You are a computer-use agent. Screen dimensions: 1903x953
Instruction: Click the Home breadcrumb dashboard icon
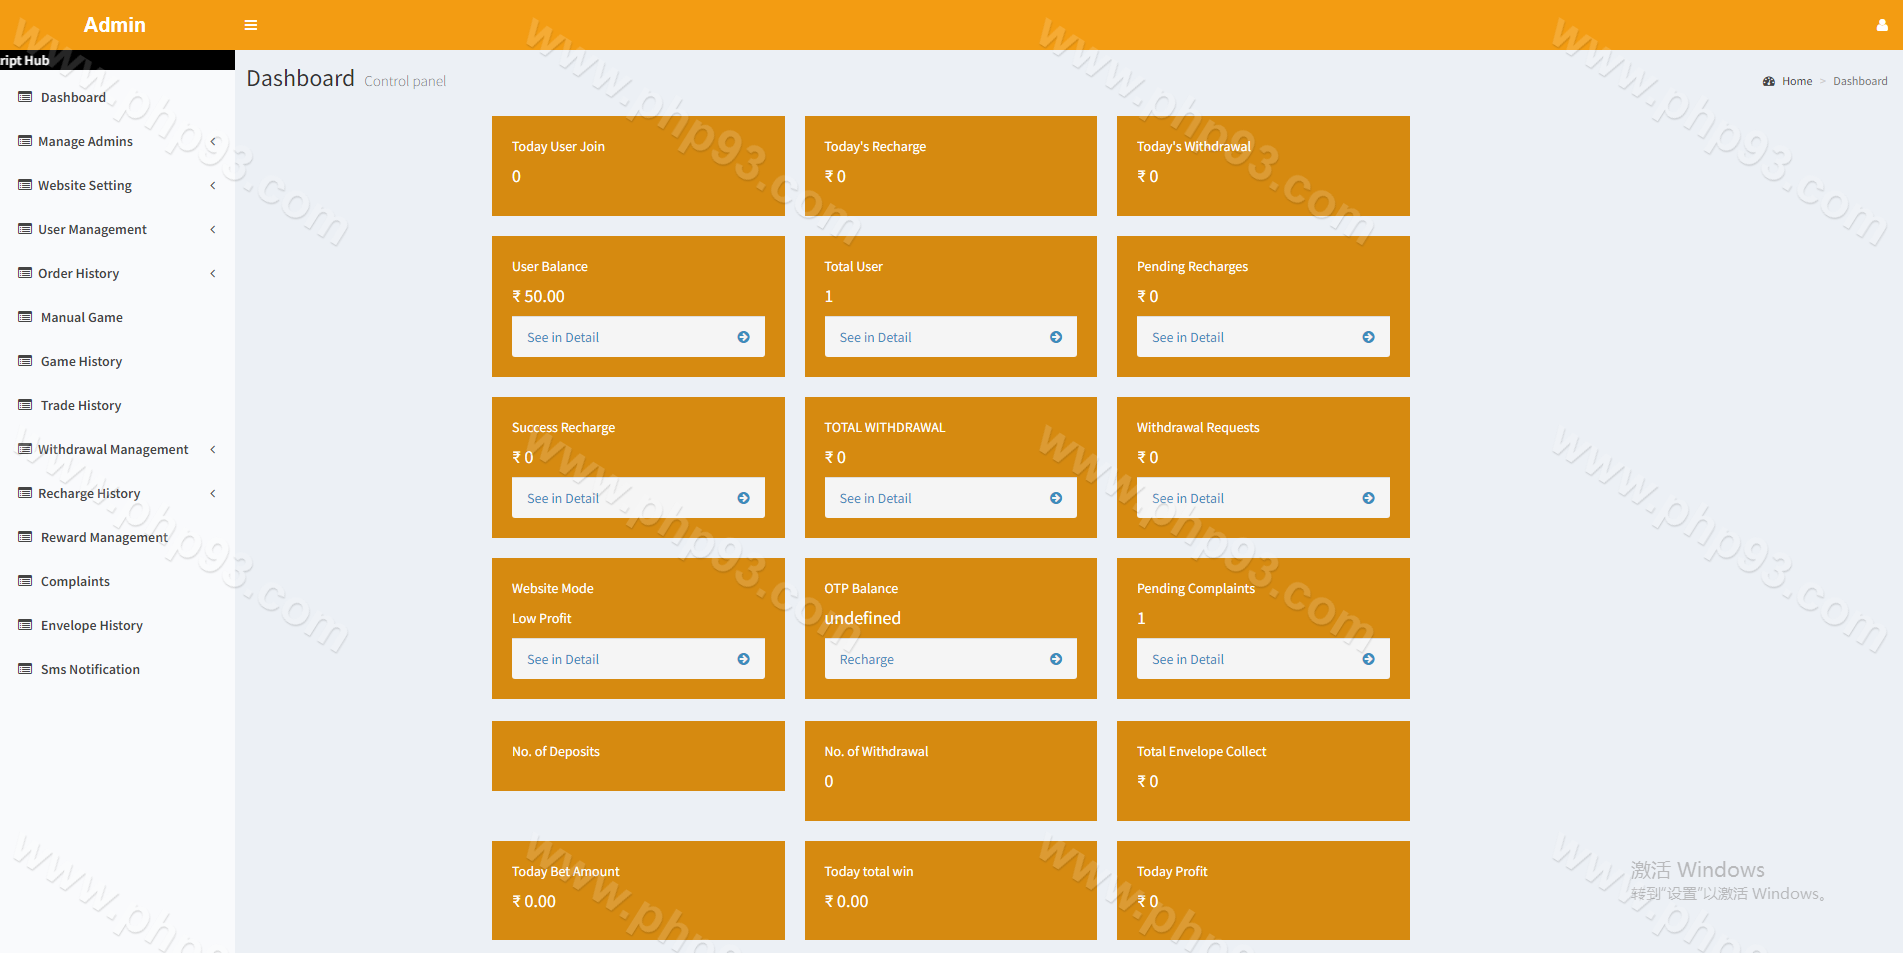click(x=1768, y=81)
